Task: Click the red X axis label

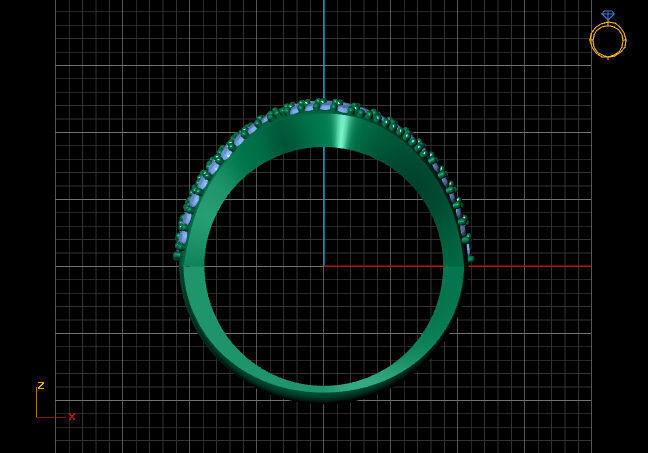Action: 72,417
